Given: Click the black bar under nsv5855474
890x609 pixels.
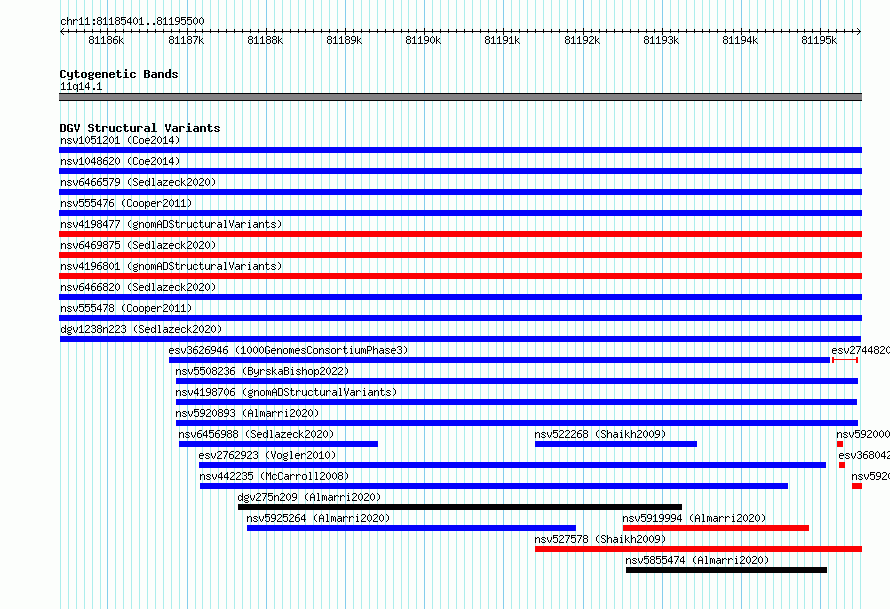Looking at the screenshot, I should pos(727,570).
